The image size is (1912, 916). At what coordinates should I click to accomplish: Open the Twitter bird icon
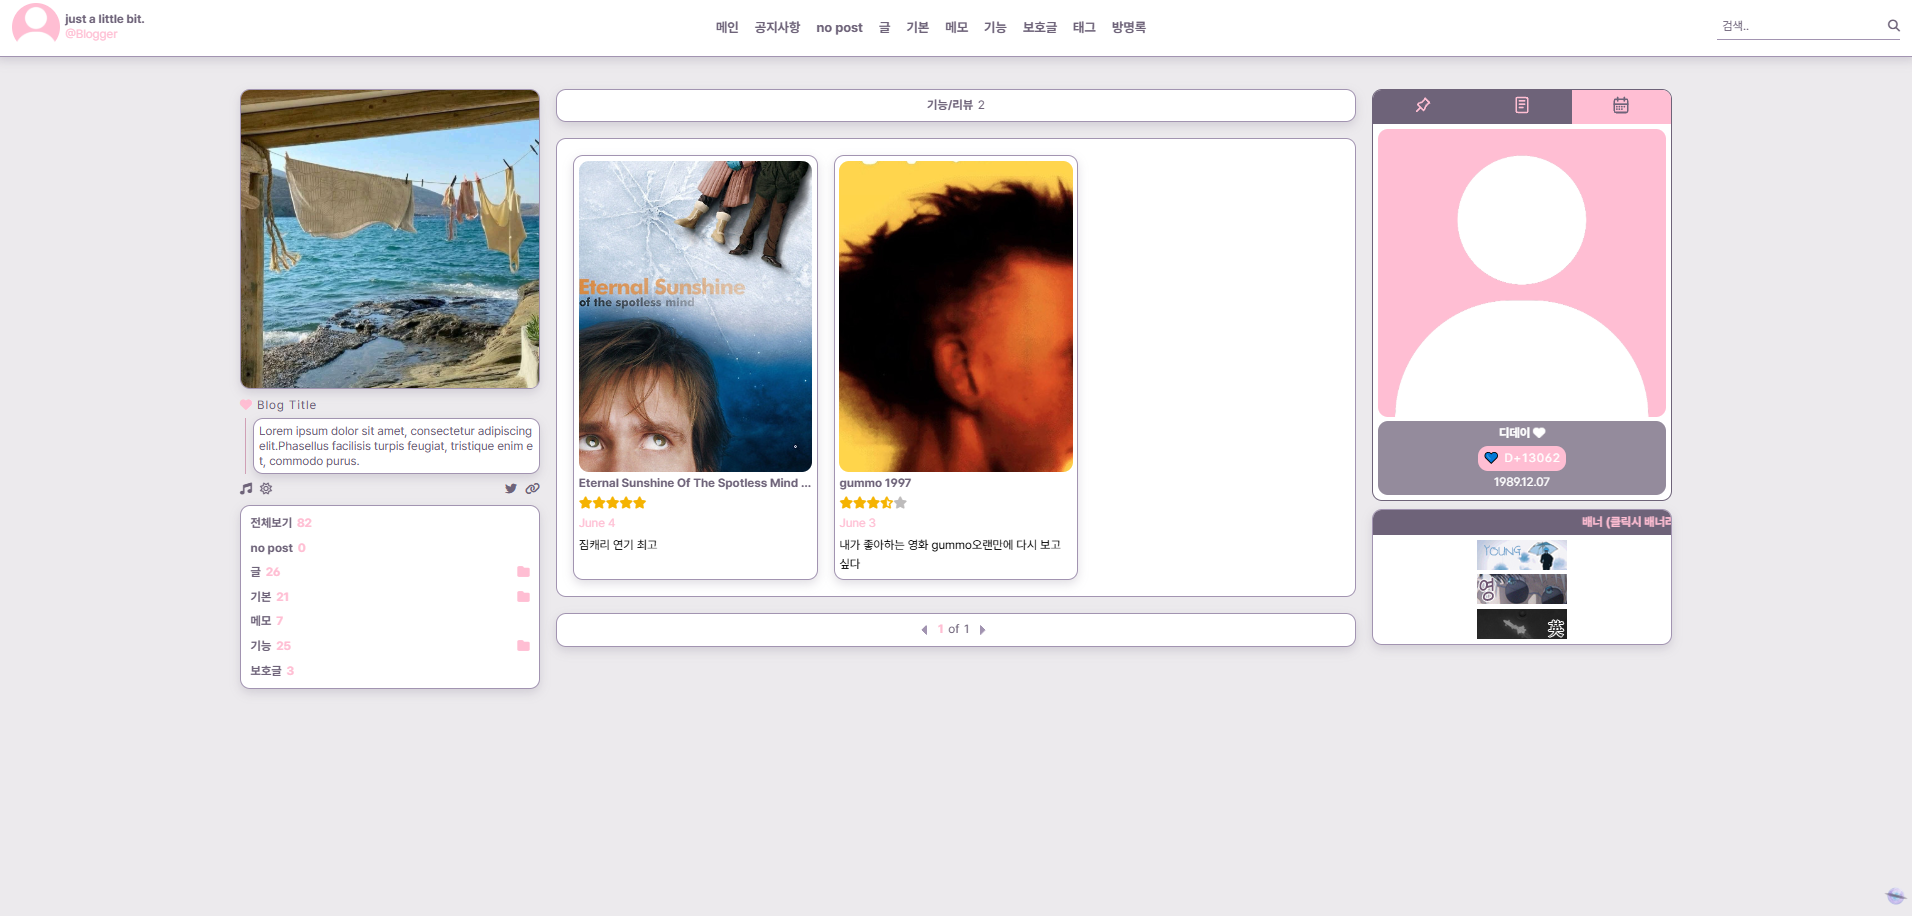pyautogui.click(x=511, y=489)
